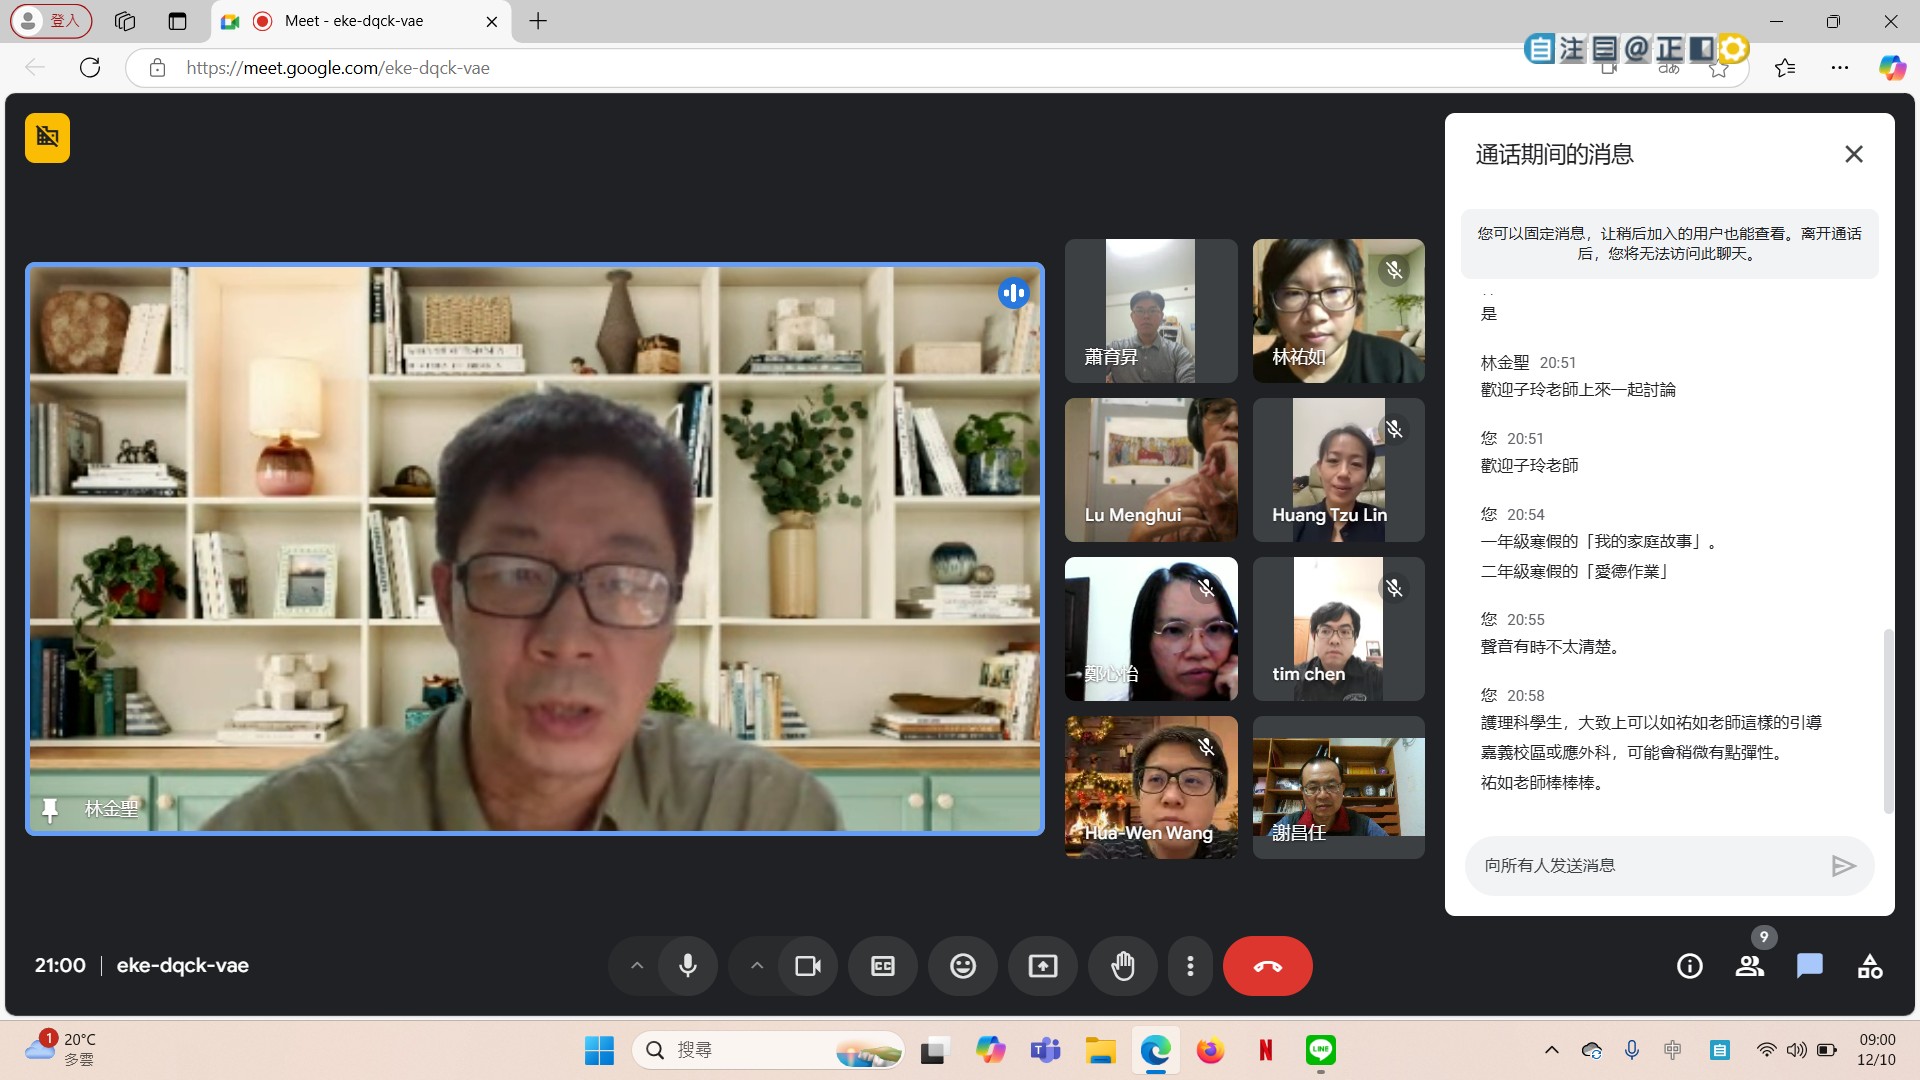The width and height of the screenshot is (1920, 1080).
Task: Open the volume icon in system tray
Action: coord(1796,1050)
